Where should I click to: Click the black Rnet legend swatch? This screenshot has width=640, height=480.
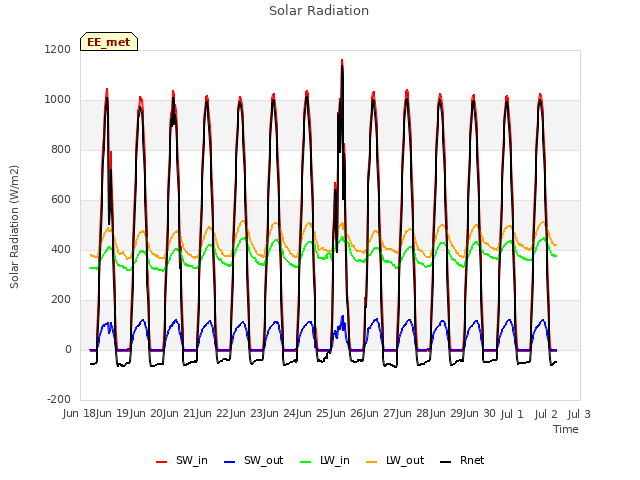click(x=446, y=462)
